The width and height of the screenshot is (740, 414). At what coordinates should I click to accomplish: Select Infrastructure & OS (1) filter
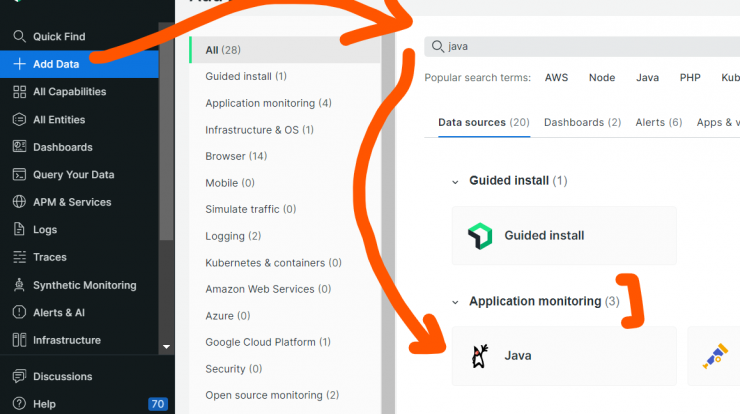(x=260, y=130)
